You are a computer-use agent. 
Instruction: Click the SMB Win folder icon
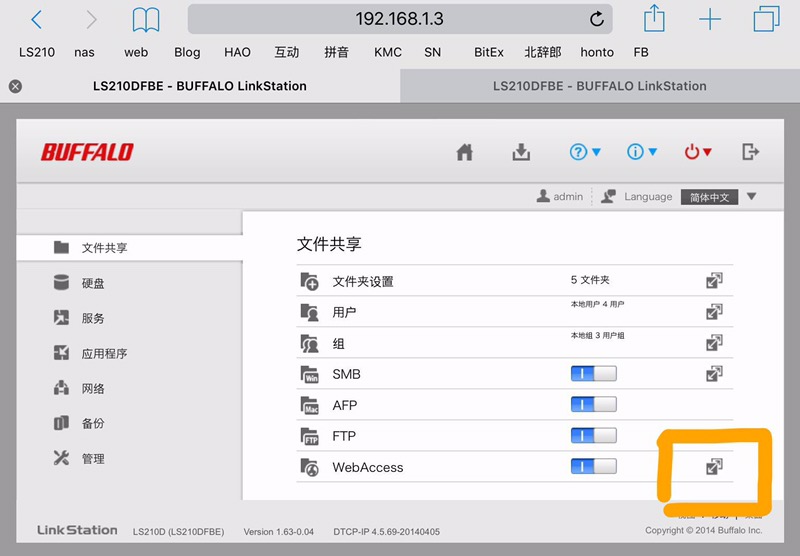309,374
